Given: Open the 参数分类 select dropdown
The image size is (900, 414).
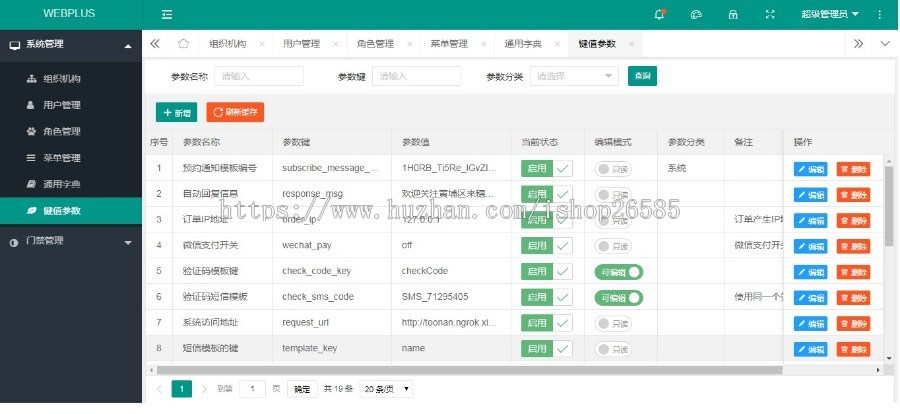Looking at the screenshot, I should [x=575, y=76].
